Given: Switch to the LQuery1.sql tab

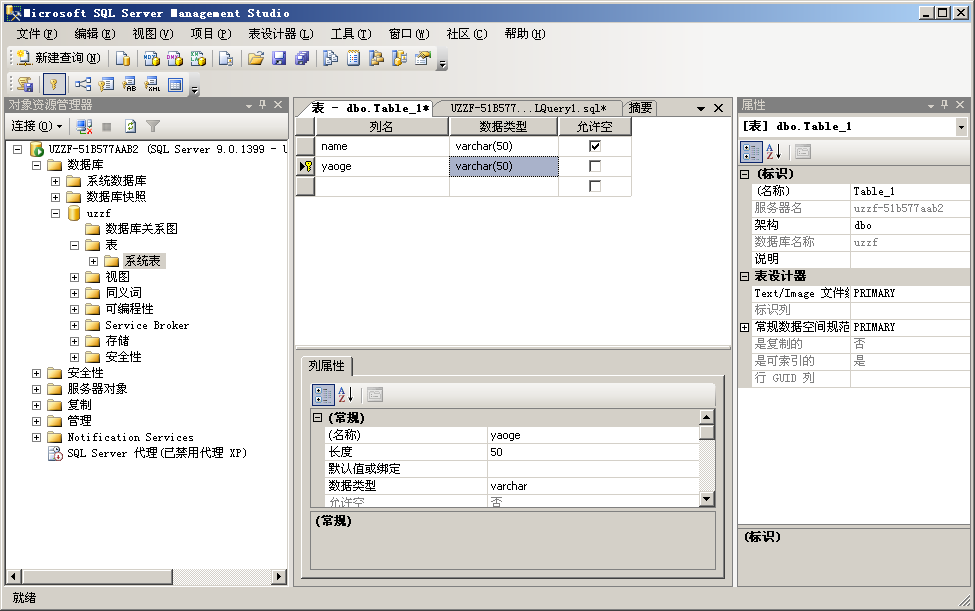Looking at the screenshot, I should pos(528,108).
